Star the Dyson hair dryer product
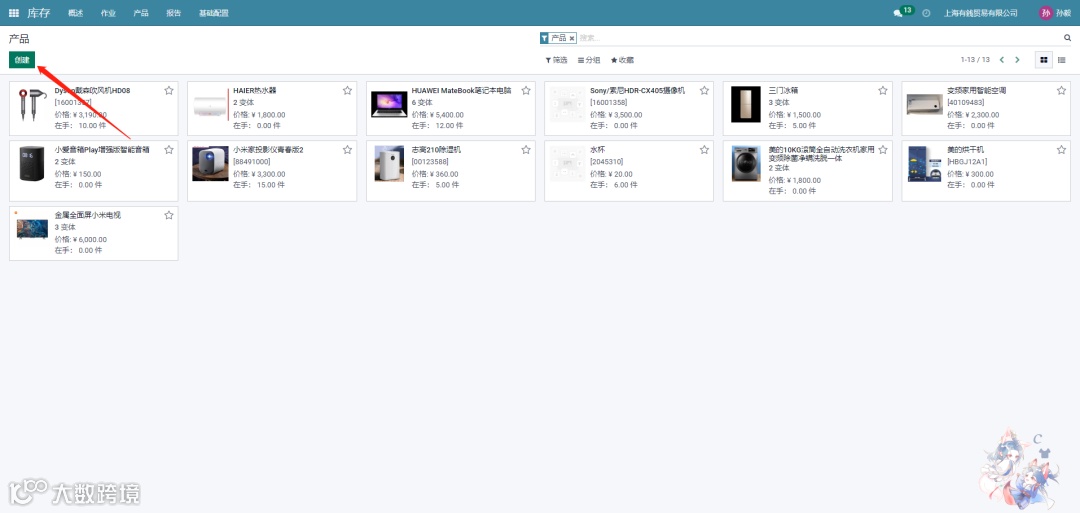 point(169,90)
